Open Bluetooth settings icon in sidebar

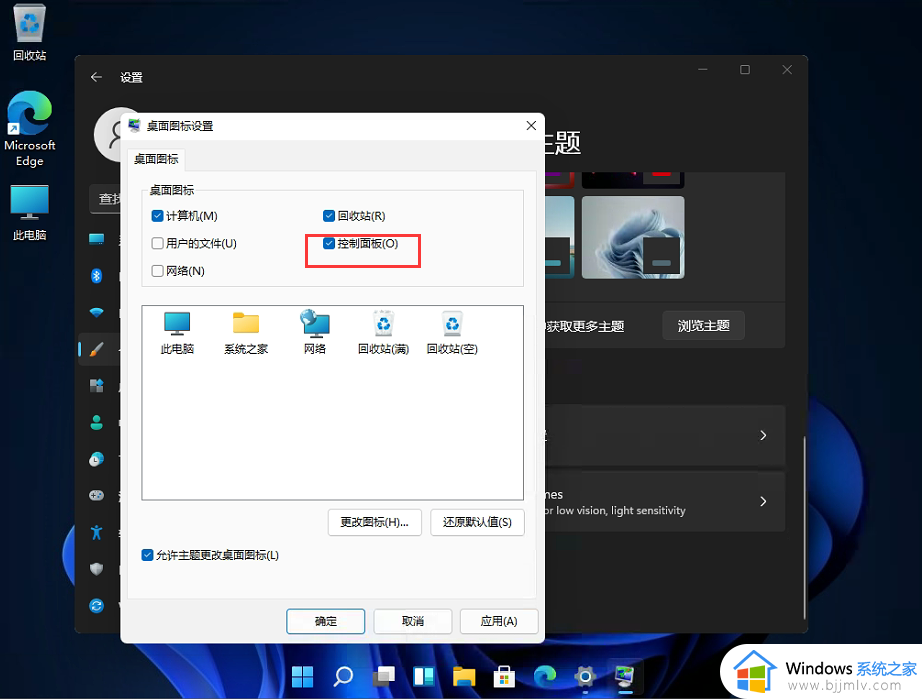[96, 275]
